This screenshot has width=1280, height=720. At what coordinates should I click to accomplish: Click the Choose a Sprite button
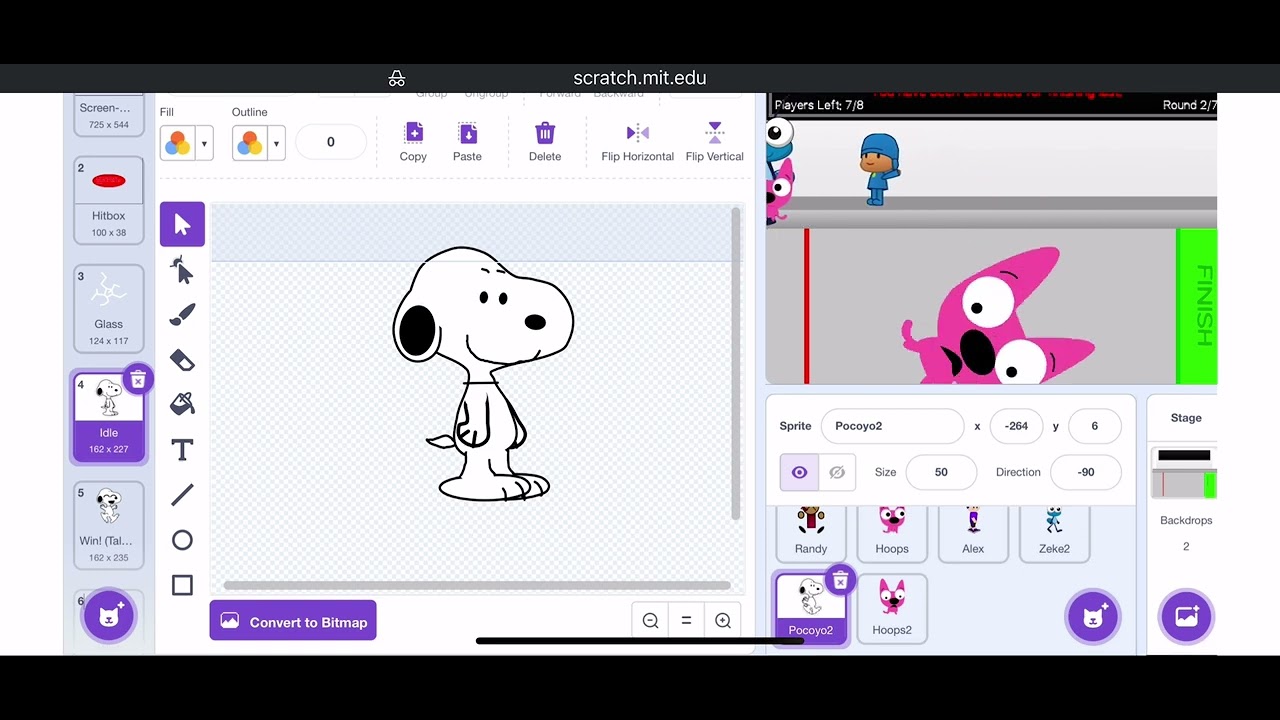(1092, 616)
